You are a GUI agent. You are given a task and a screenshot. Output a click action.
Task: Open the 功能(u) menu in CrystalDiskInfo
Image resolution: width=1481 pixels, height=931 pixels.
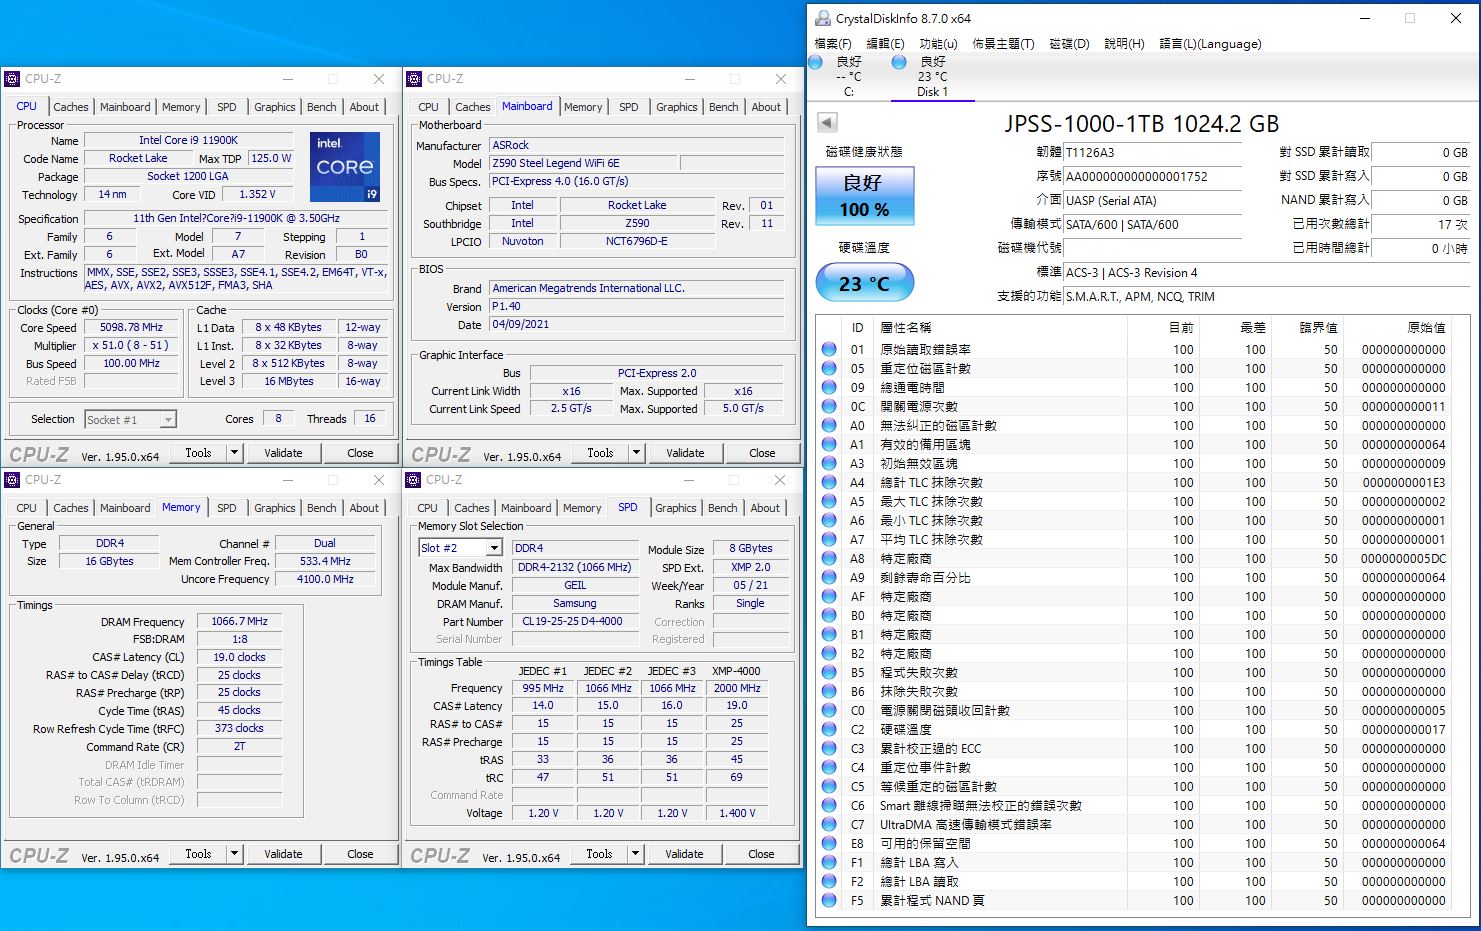point(938,44)
